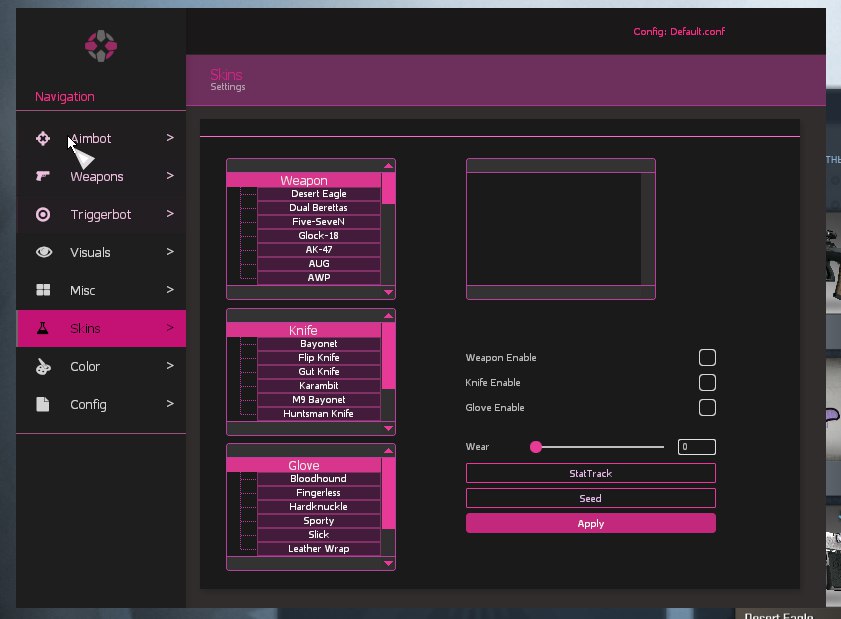Collapse the Knife tree header
The image size is (841, 619).
click(x=304, y=330)
